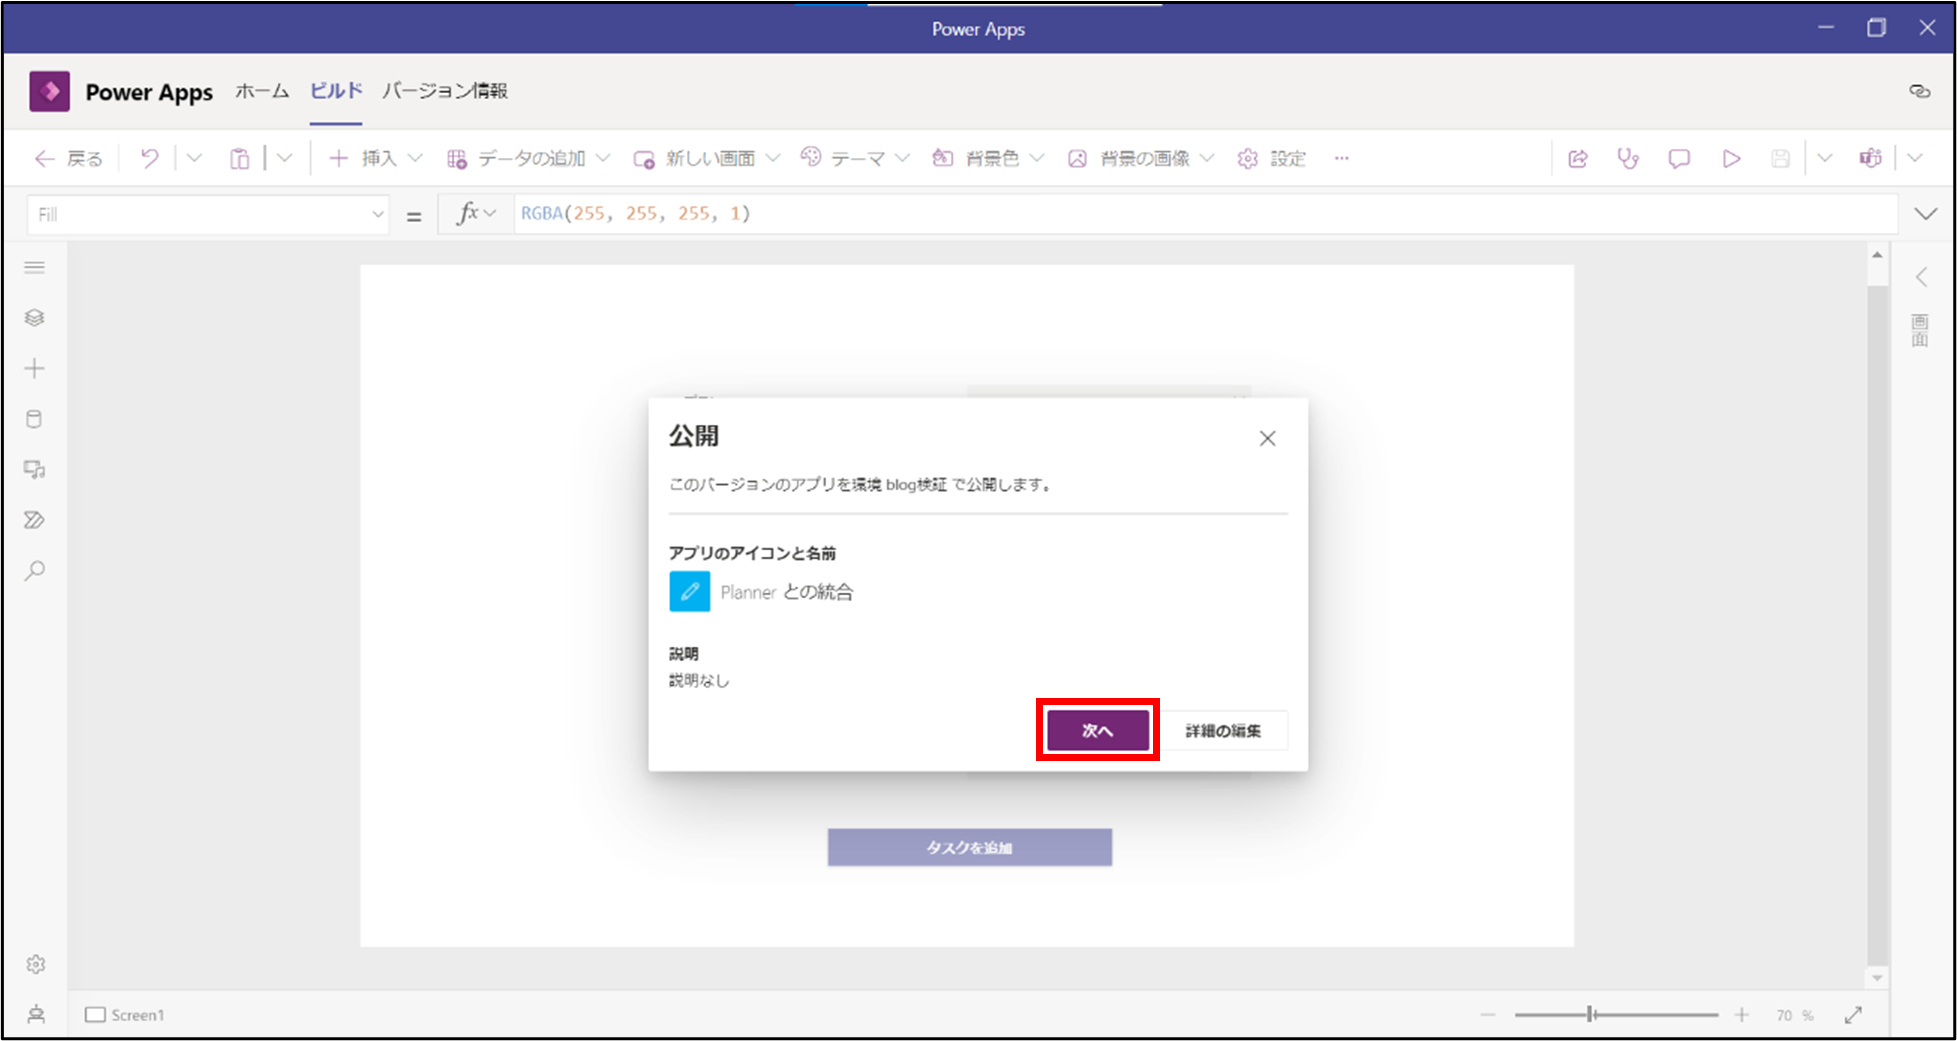Expand the dropdown next to Teams icon
Viewport: 1957px width, 1041px height.
pos(1915,158)
